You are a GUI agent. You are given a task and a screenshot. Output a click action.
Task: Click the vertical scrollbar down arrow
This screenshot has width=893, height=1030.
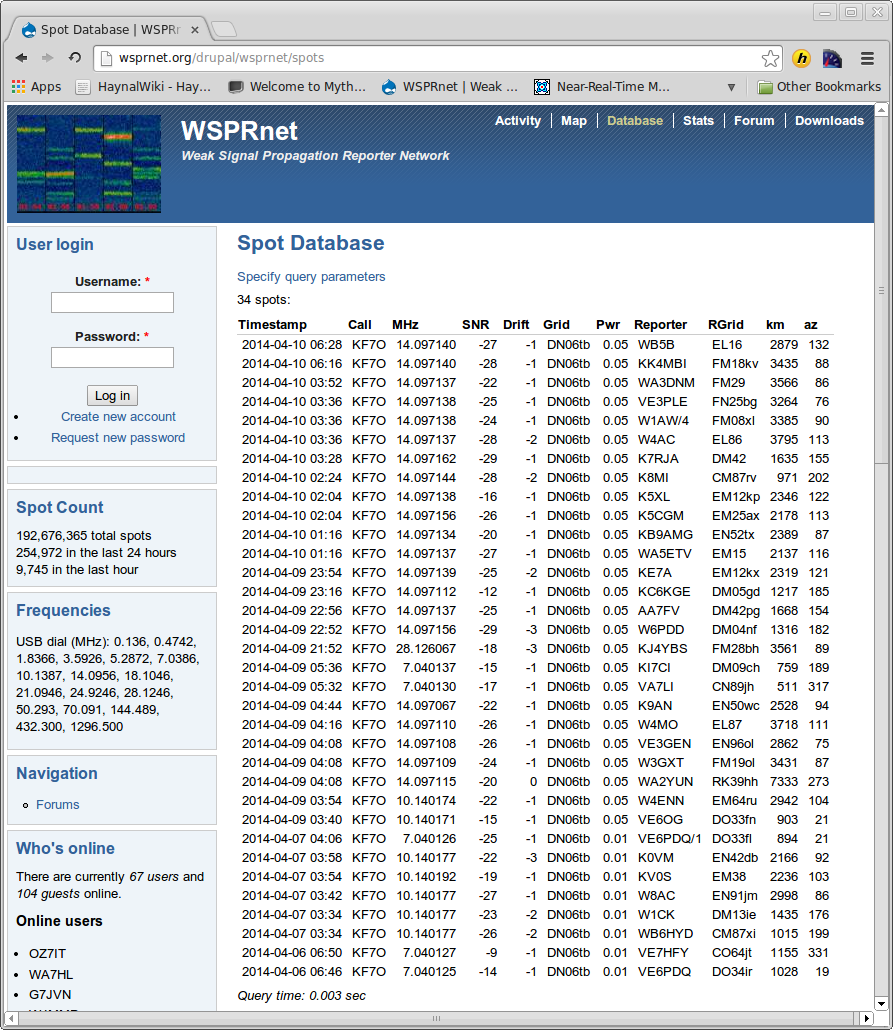[881, 1004]
